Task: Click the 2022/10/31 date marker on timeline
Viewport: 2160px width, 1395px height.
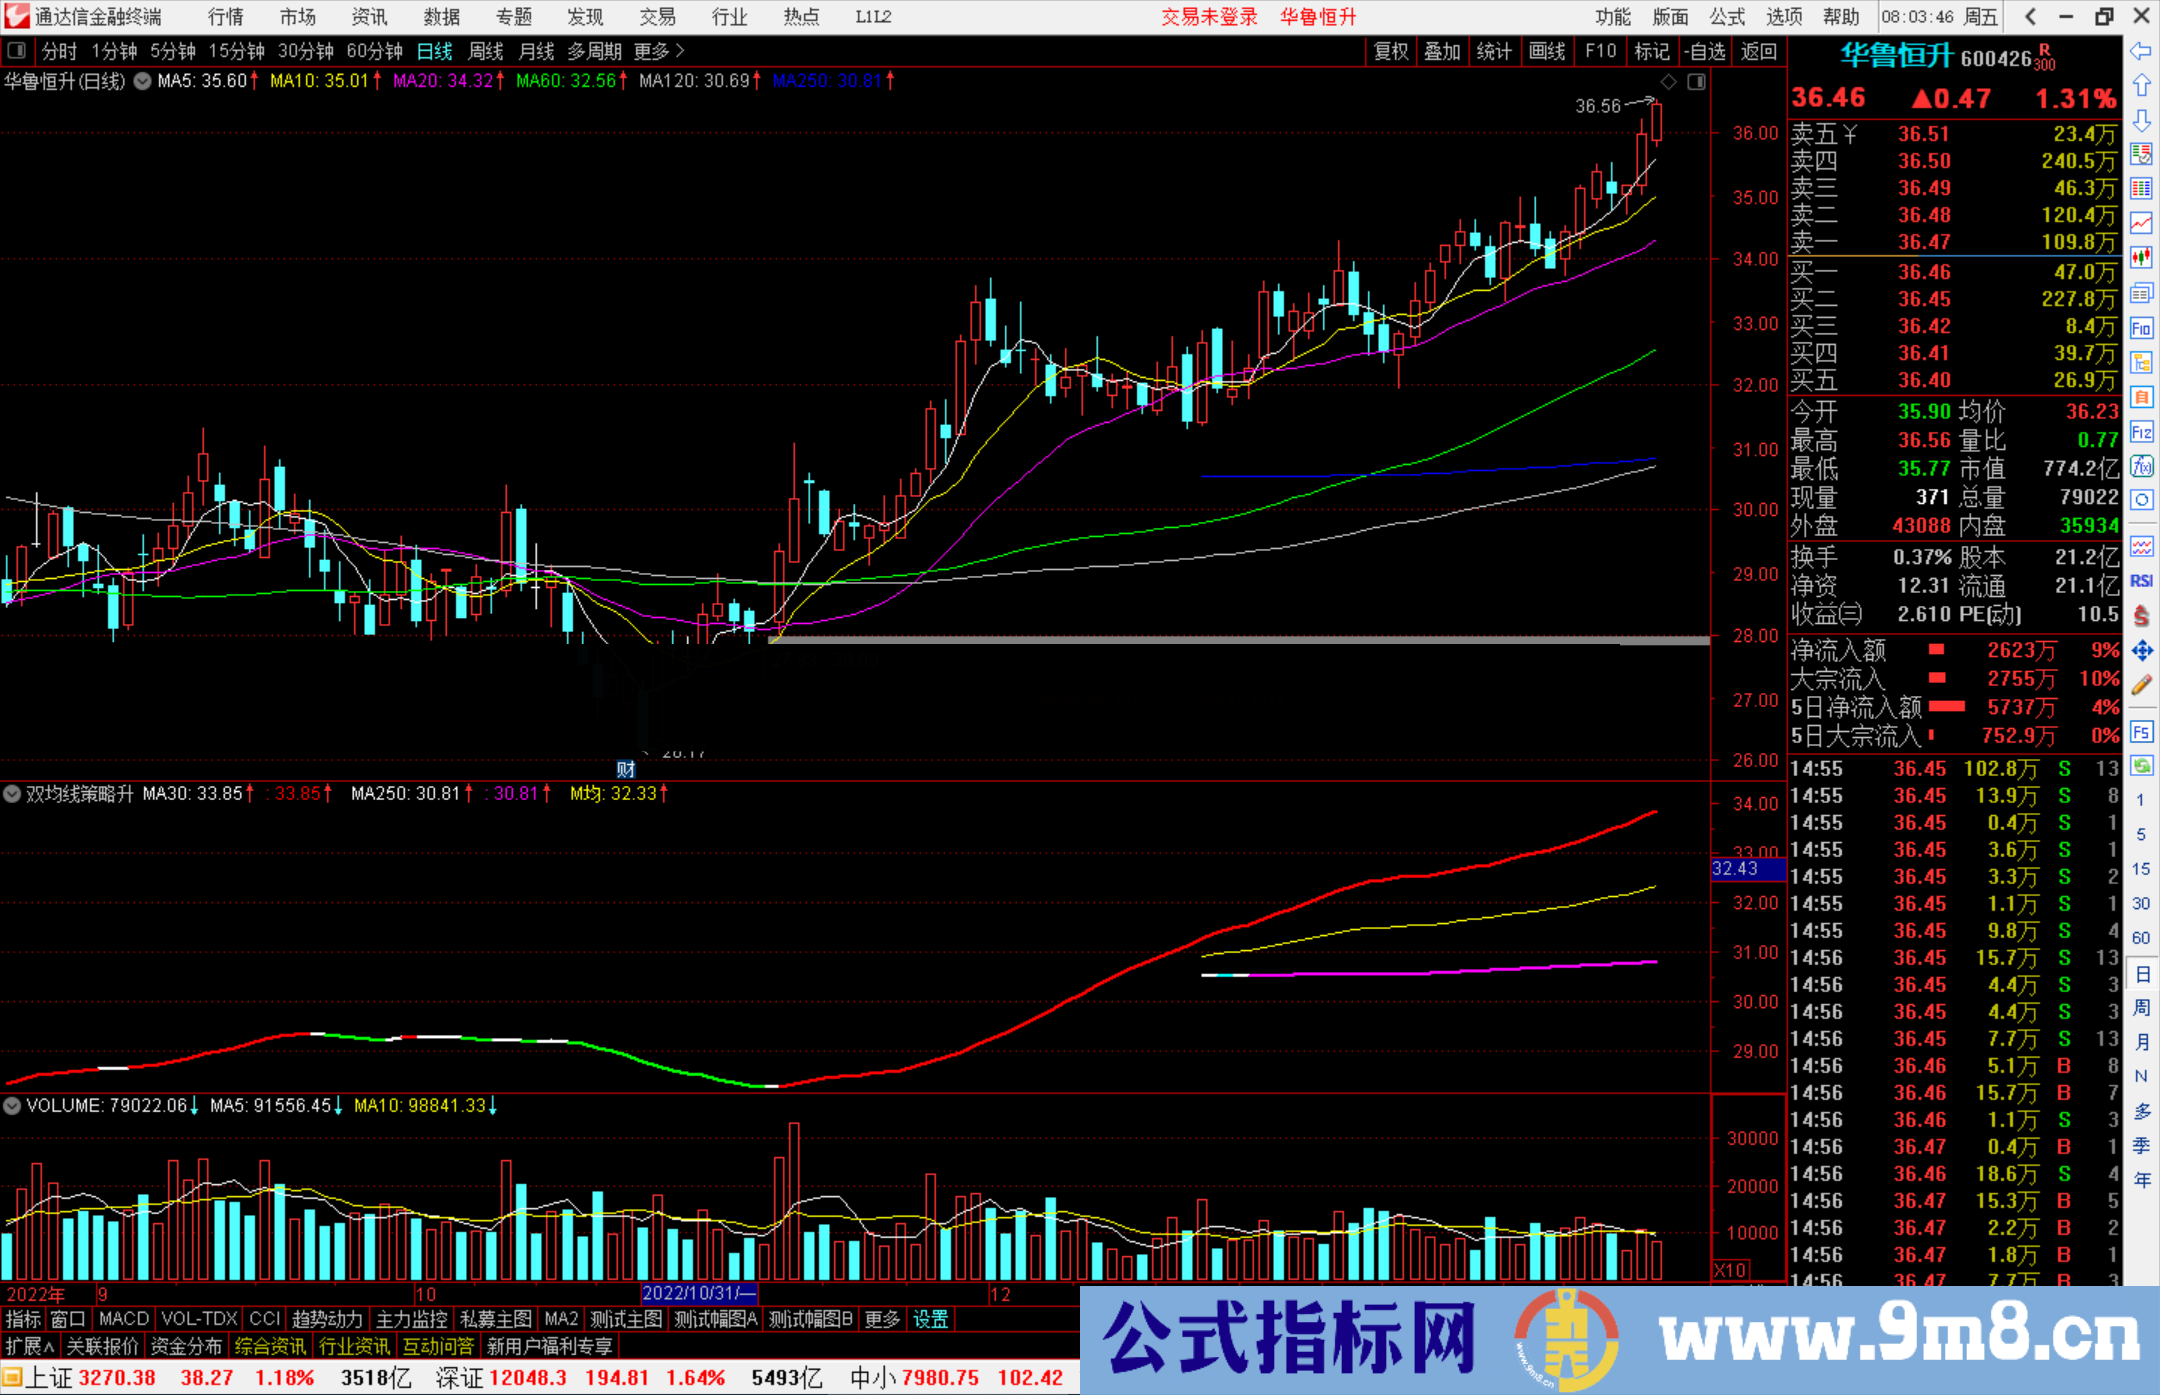Action: (698, 1293)
